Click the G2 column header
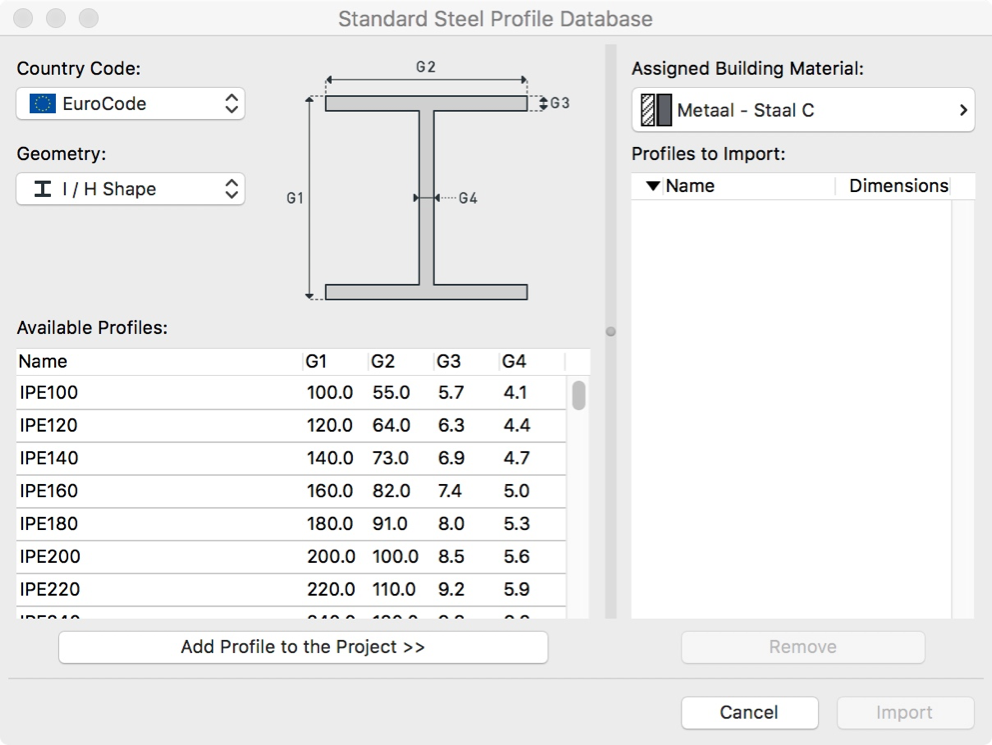This screenshot has height=745, width=992. tap(400, 362)
